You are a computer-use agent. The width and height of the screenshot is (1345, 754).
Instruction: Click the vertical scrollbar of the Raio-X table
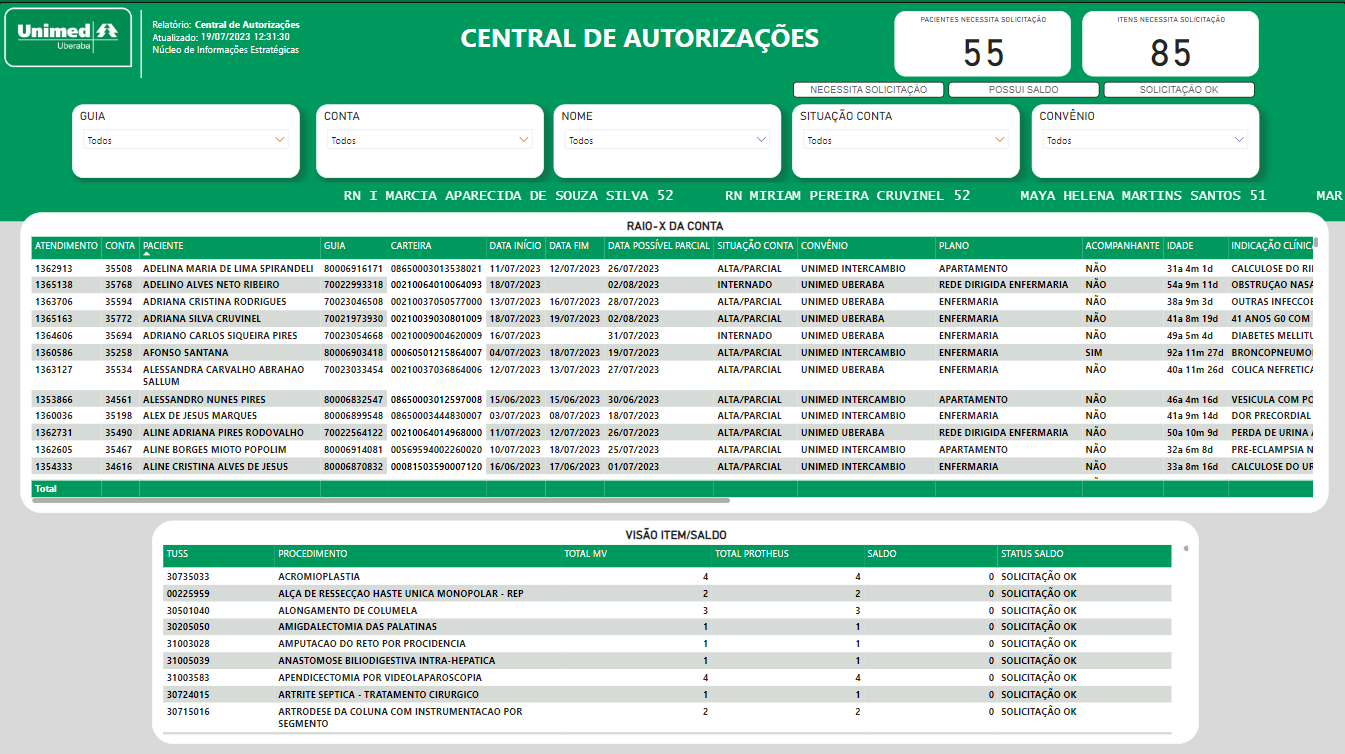[1316, 242]
